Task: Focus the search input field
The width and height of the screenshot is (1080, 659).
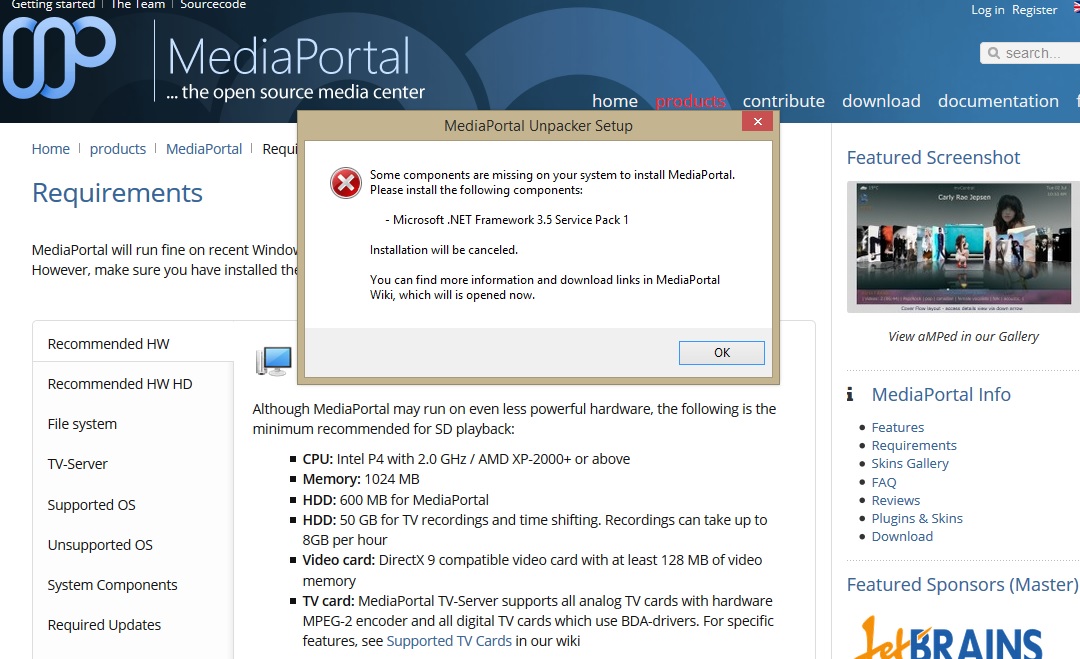Action: tap(1031, 53)
